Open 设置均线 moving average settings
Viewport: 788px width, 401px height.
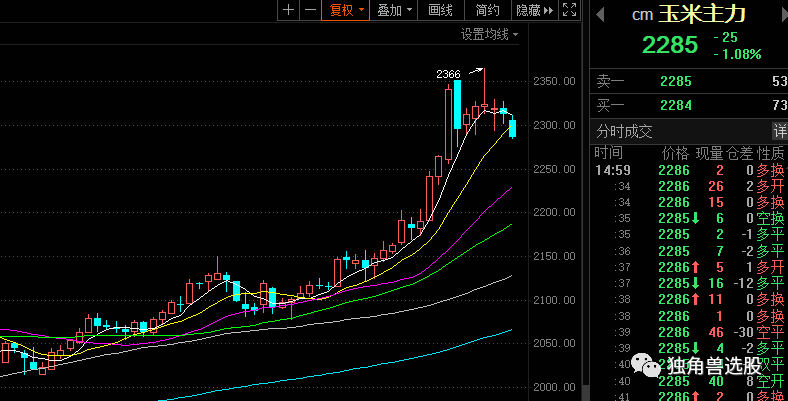point(489,34)
